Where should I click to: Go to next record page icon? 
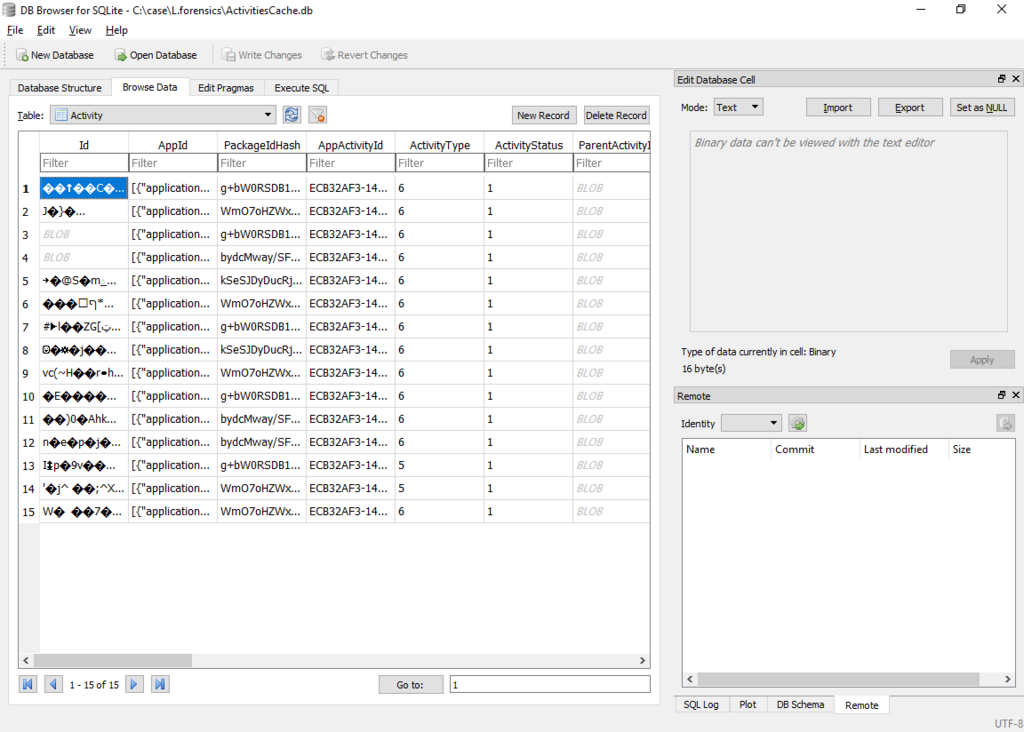click(x=134, y=684)
